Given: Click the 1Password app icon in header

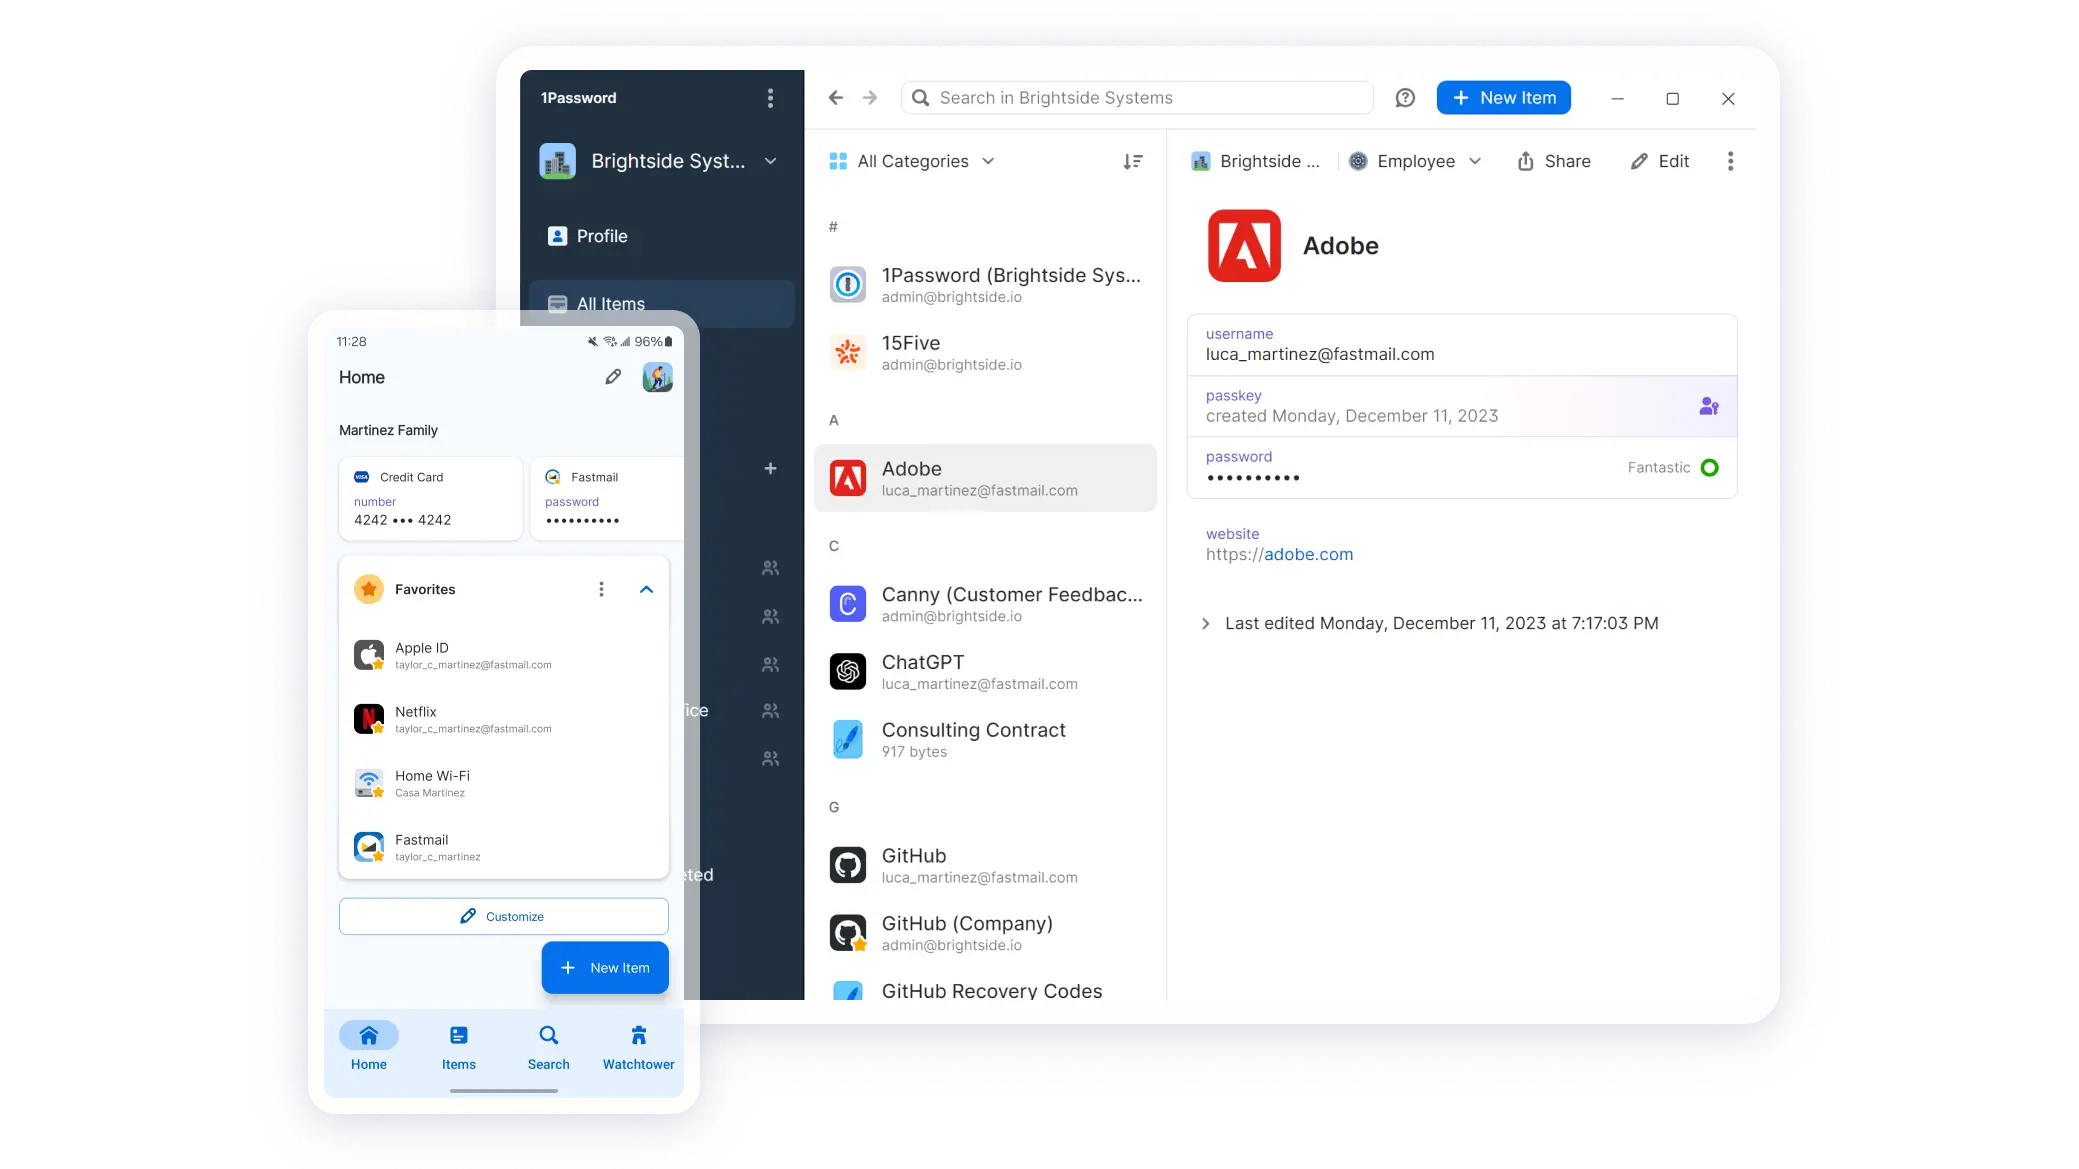Looking at the screenshot, I should pyautogui.click(x=578, y=97).
